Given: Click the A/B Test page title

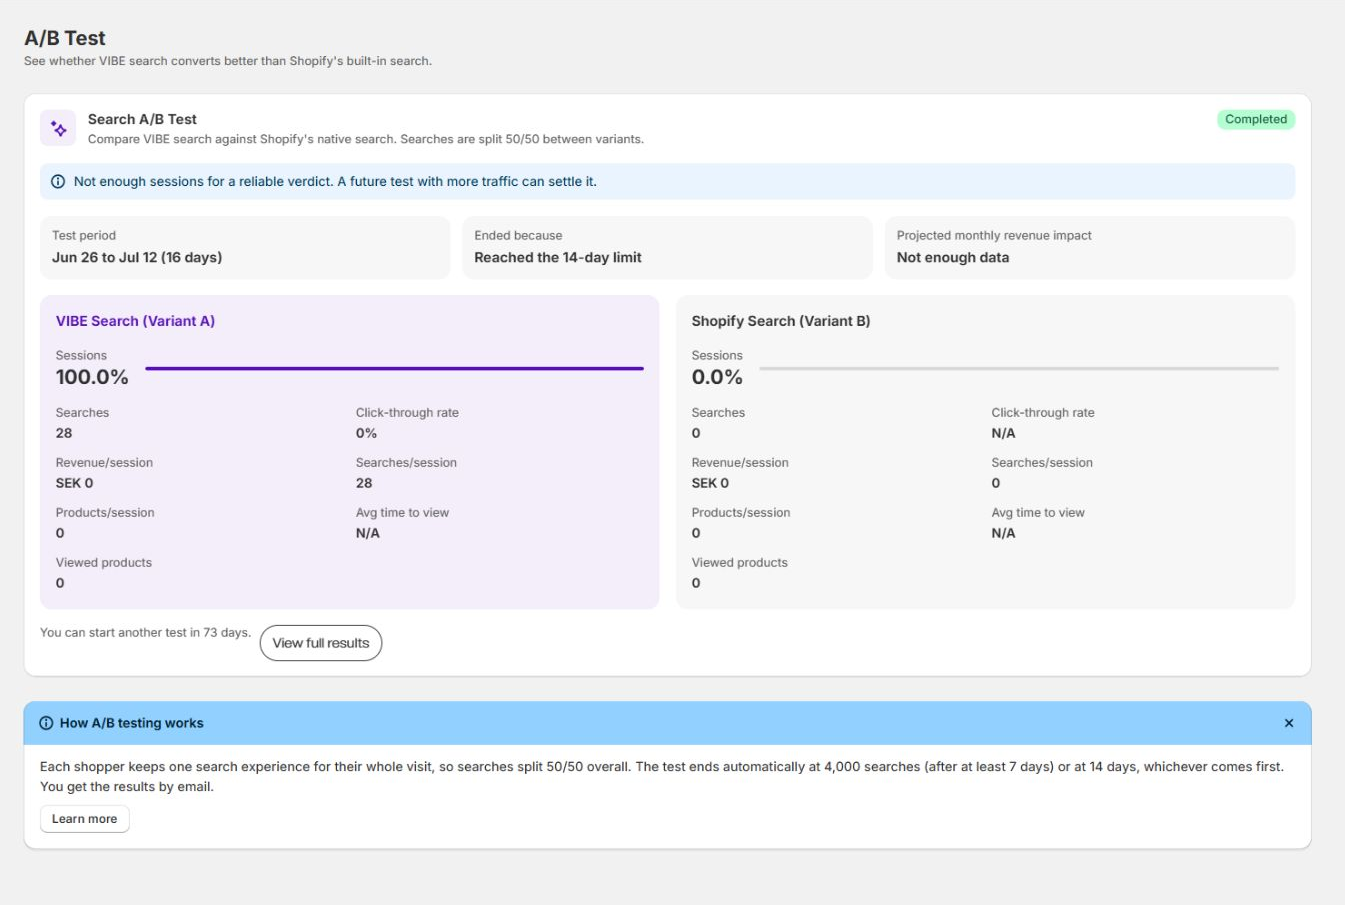Looking at the screenshot, I should [65, 38].
